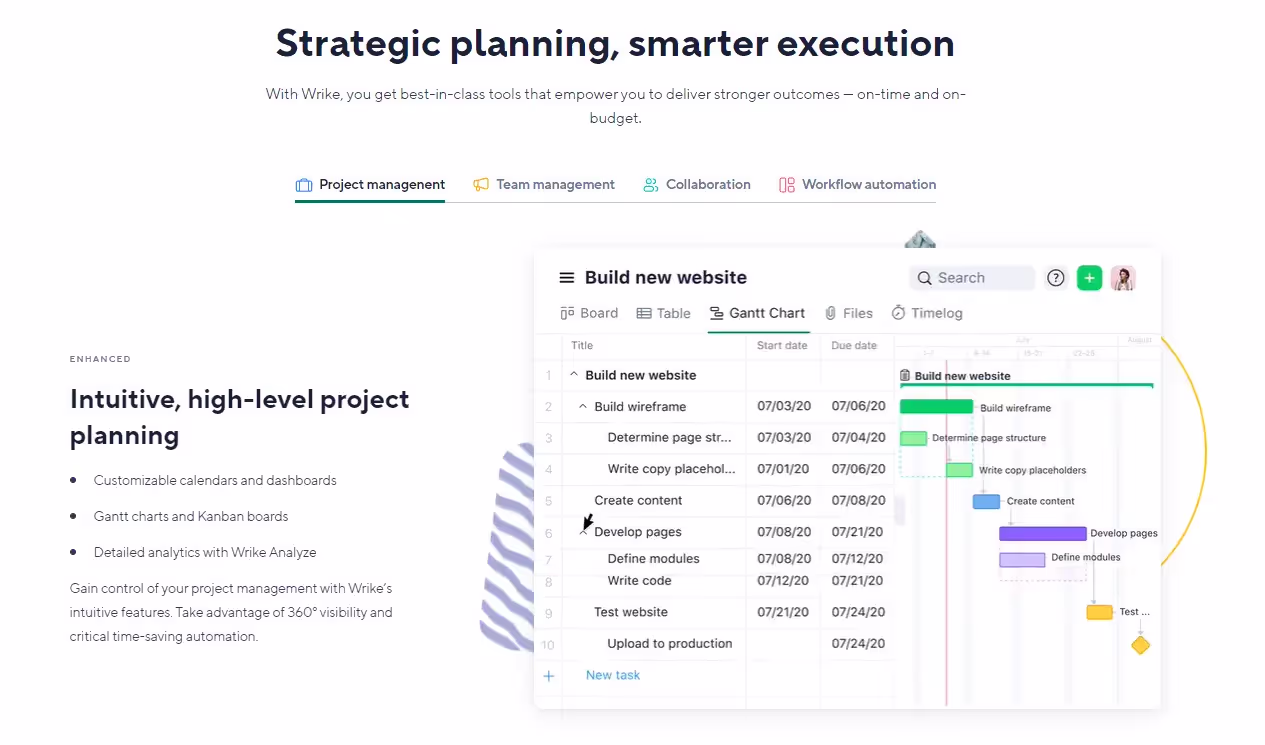1265x745 pixels.
Task: Collapse the Build new website row
Action: [x=574, y=375]
